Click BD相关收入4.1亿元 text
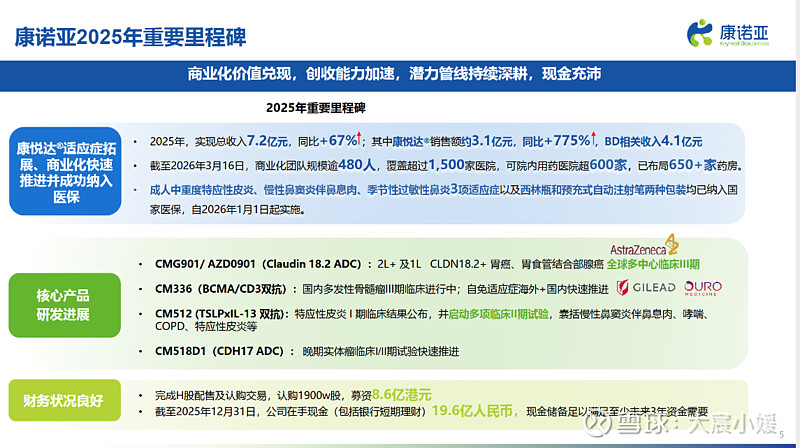 (x=654, y=141)
